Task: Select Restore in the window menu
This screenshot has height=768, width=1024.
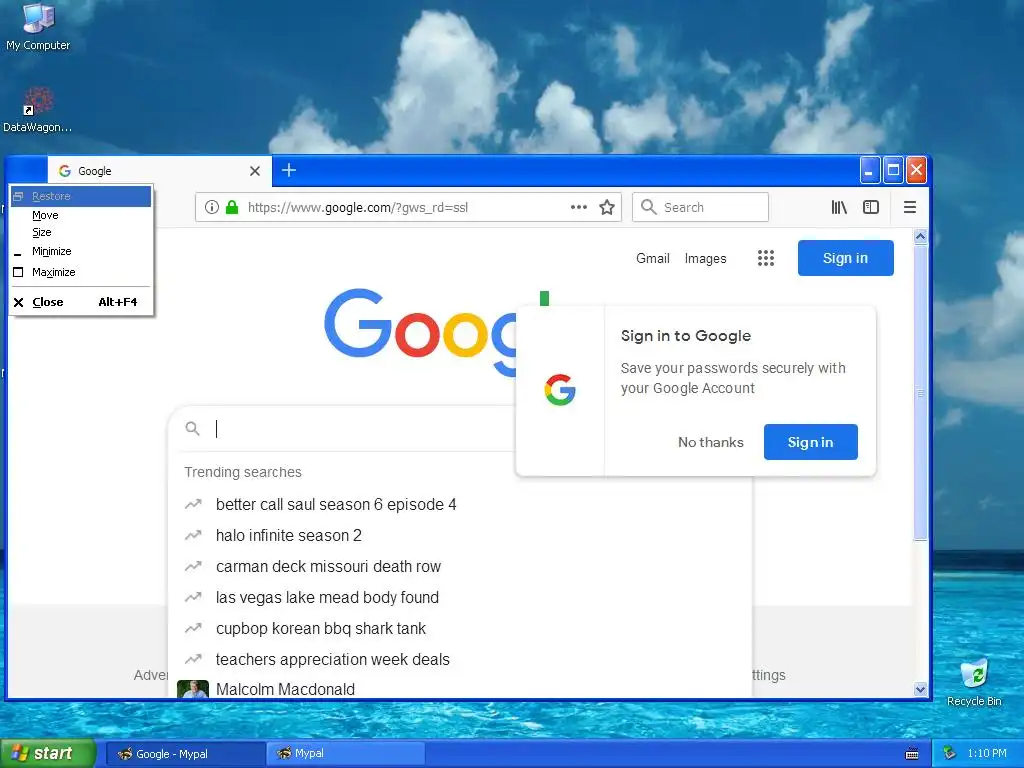Action: tap(81, 197)
